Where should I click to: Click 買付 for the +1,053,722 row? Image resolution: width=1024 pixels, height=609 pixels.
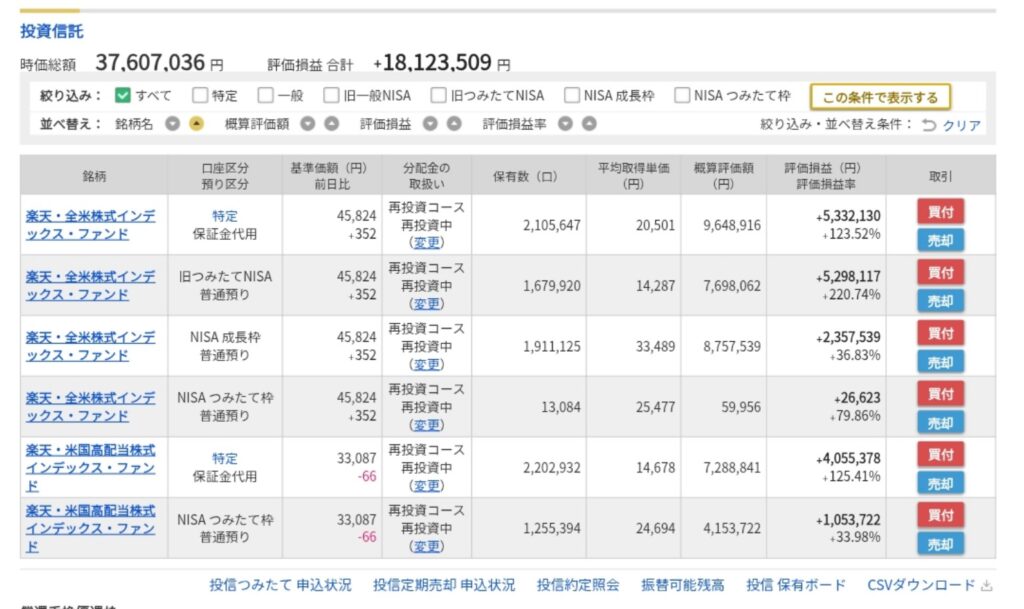940,515
